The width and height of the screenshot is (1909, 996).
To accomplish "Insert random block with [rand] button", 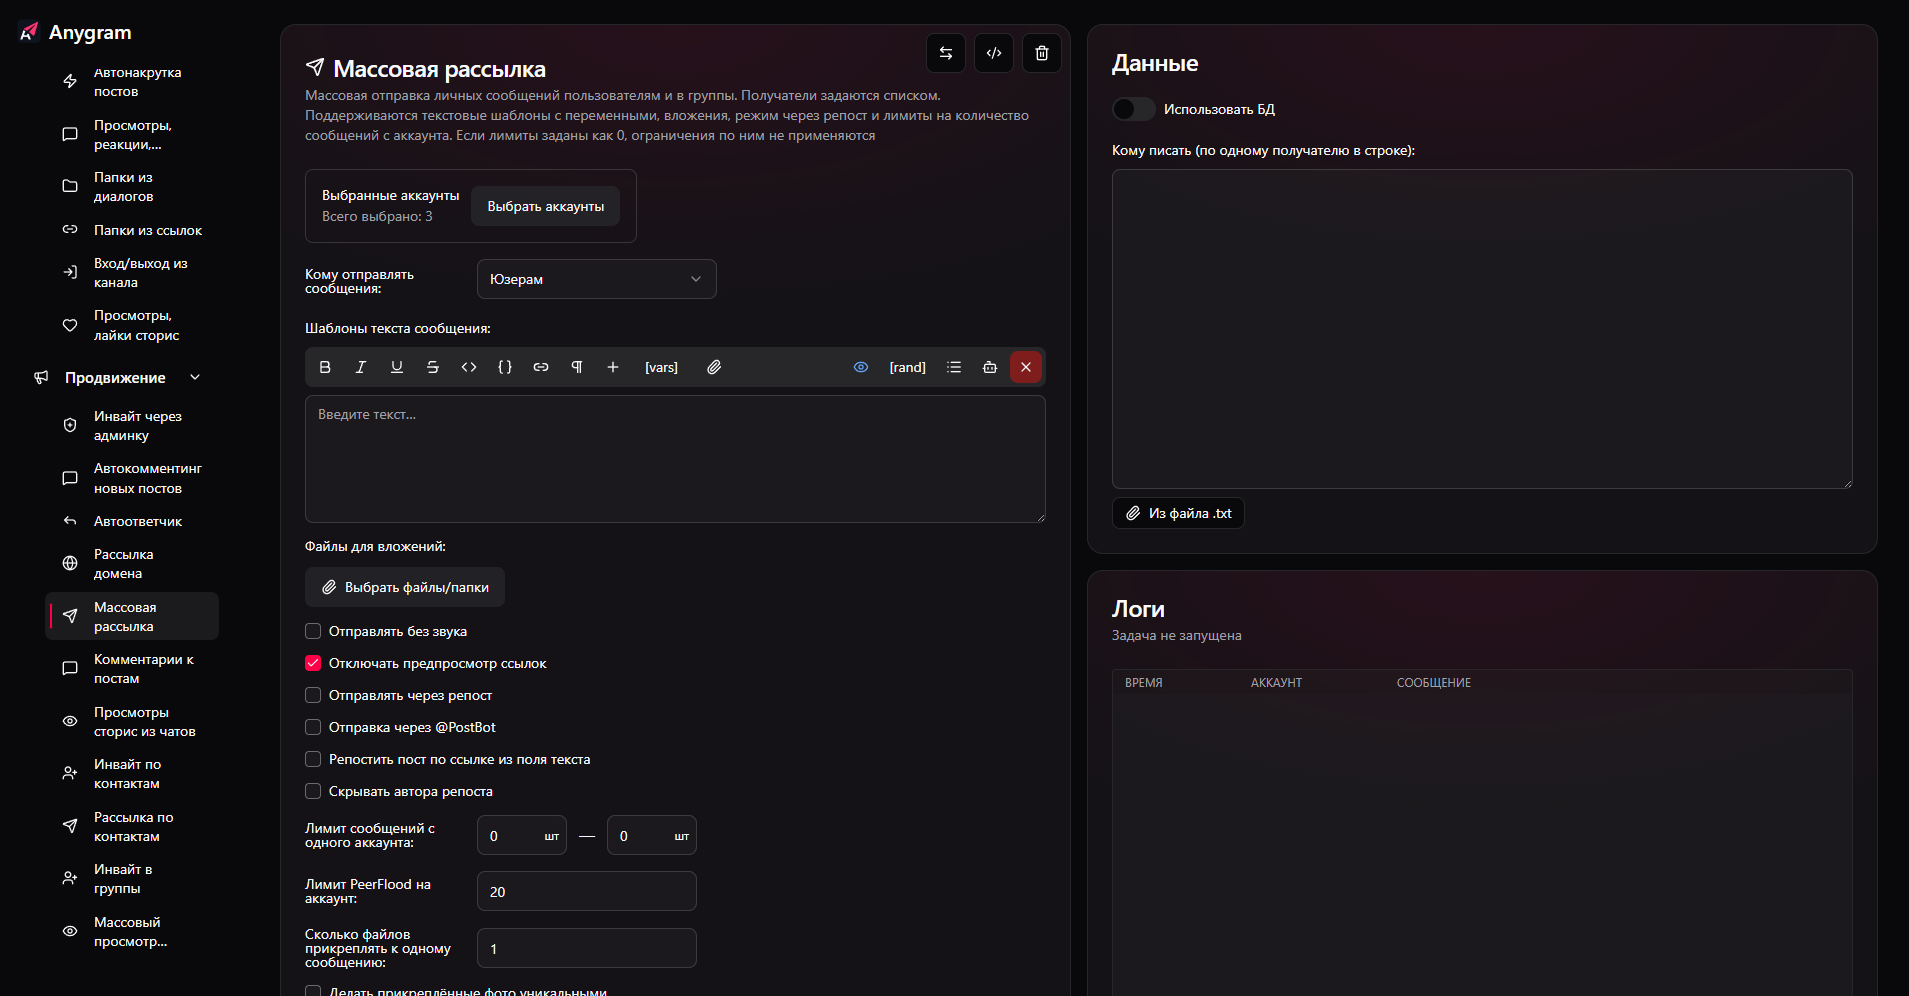I will pos(907,367).
